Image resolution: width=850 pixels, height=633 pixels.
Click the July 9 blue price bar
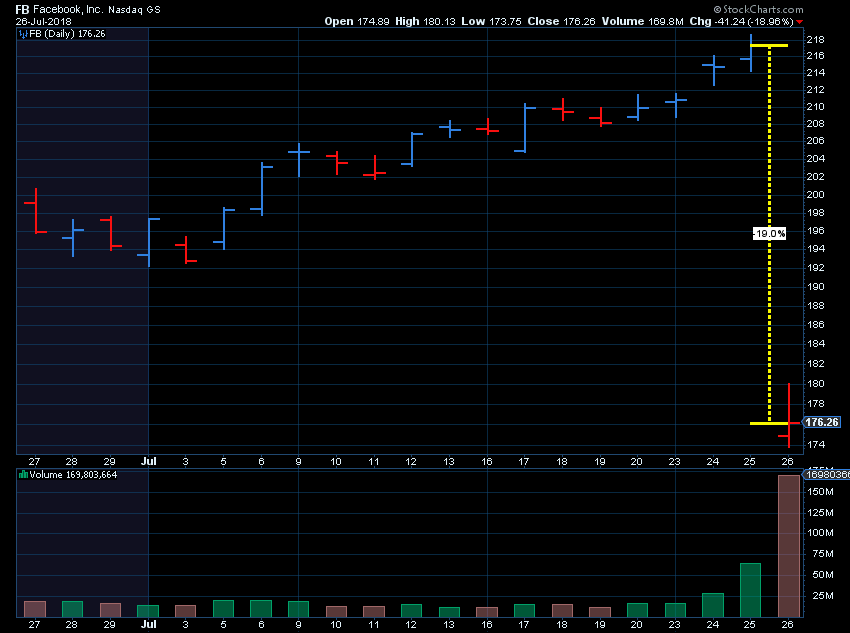pyautogui.click(x=299, y=160)
